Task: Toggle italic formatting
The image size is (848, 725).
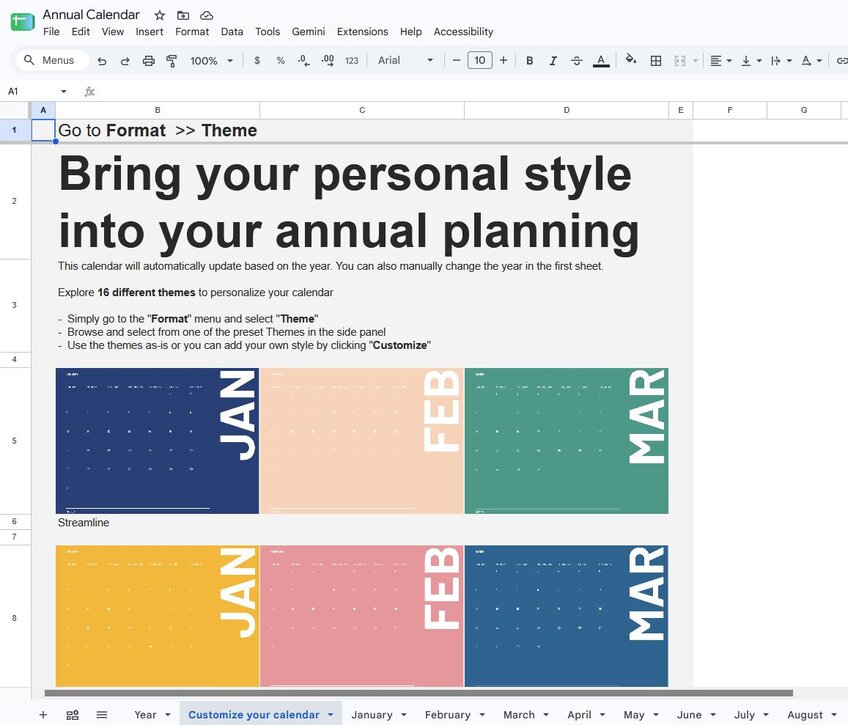Action: [553, 61]
